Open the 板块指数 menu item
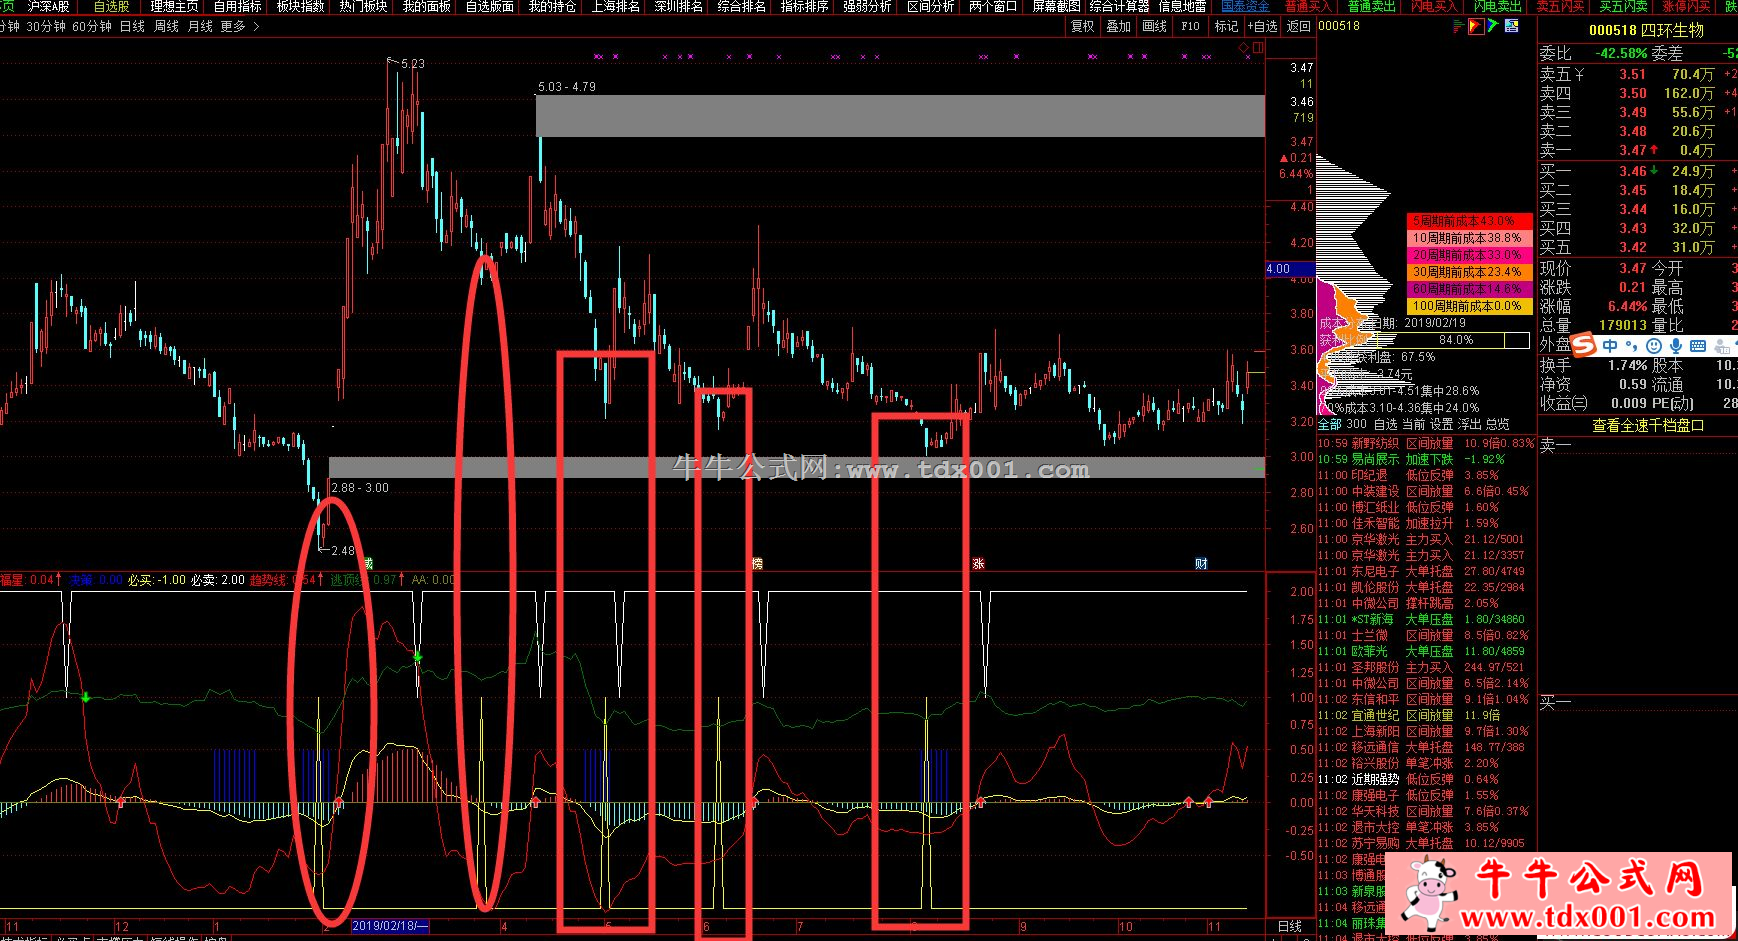The width and height of the screenshot is (1738, 941). [x=300, y=6]
